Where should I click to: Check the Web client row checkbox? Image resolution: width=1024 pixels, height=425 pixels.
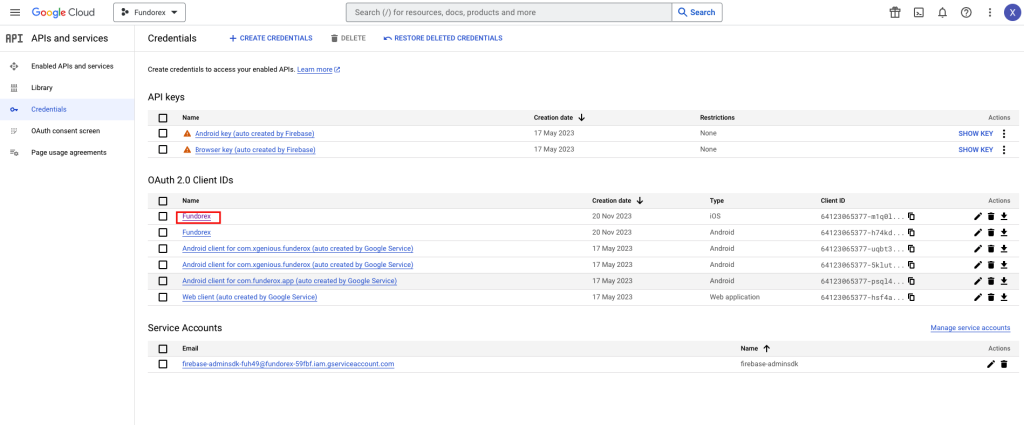pyautogui.click(x=163, y=297)
